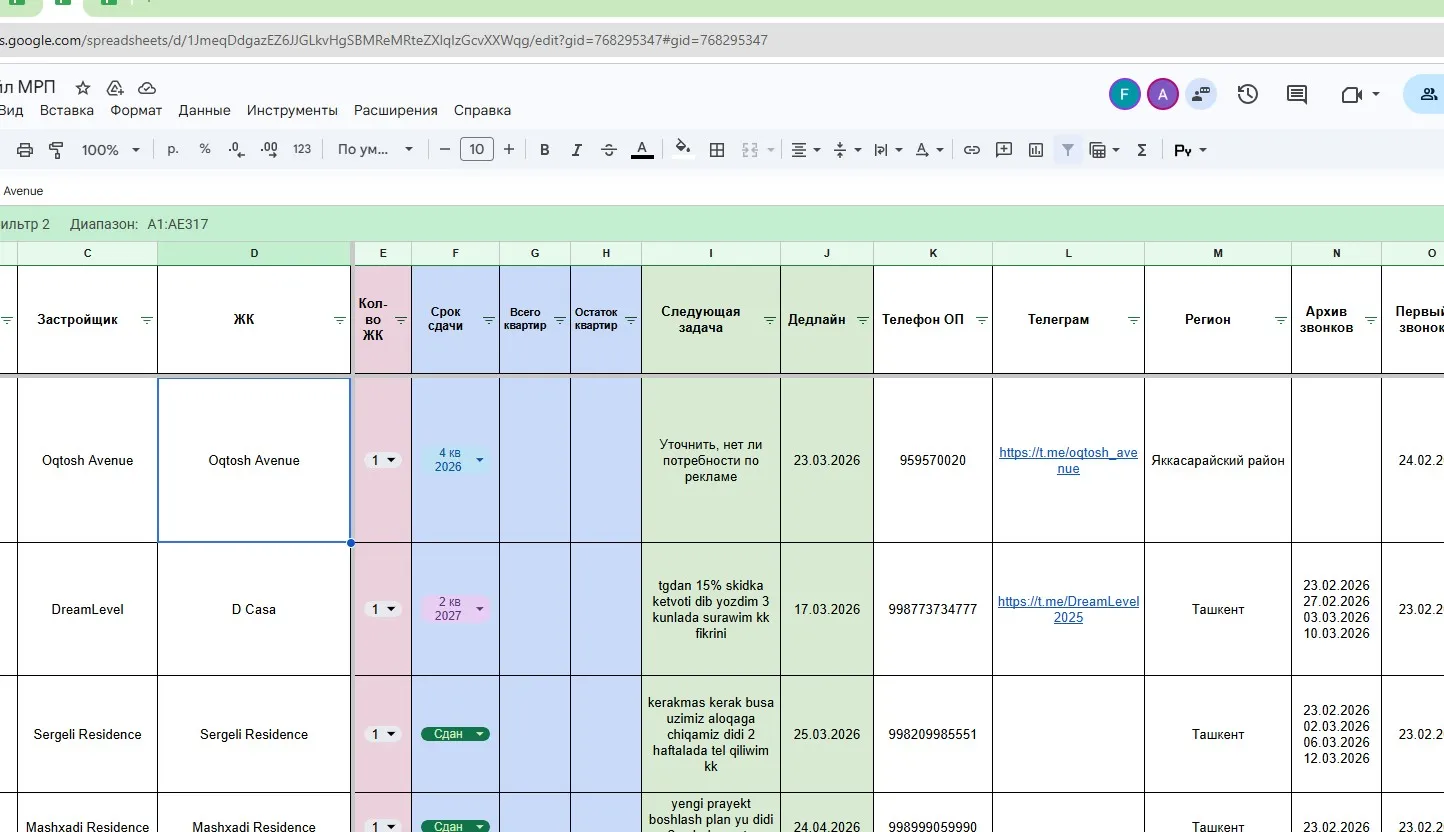The height and width of the screenshot is (832, 1444).
Task: Open the fill color picker
Action: 683,149
